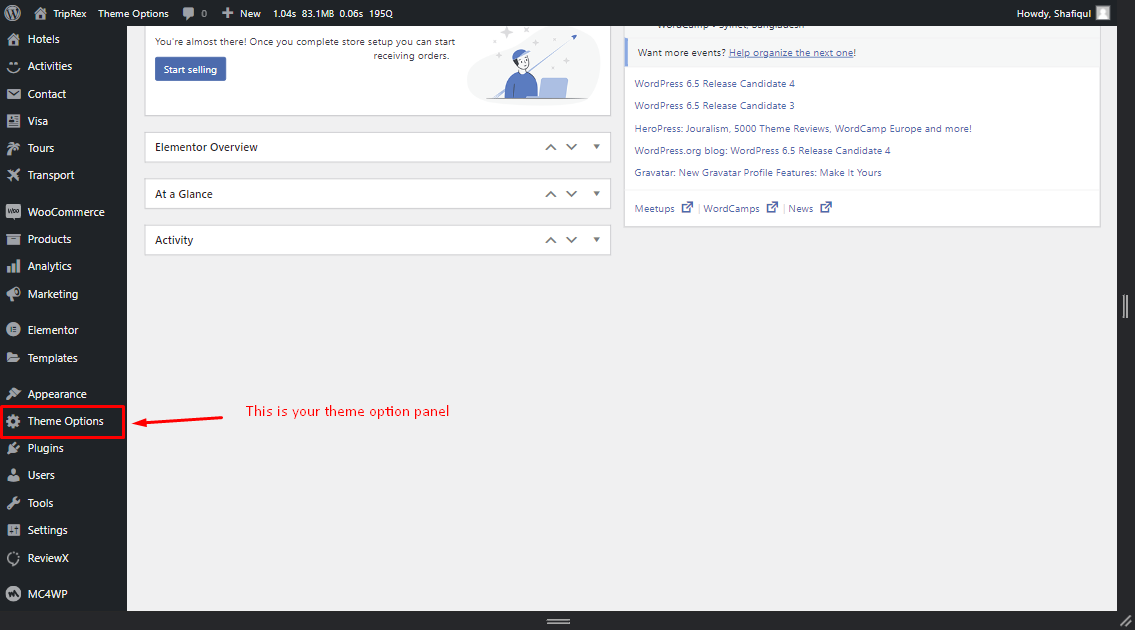Click external link icon next to News
Viewport: 1135px width, 630px height.
click(826, 207)
